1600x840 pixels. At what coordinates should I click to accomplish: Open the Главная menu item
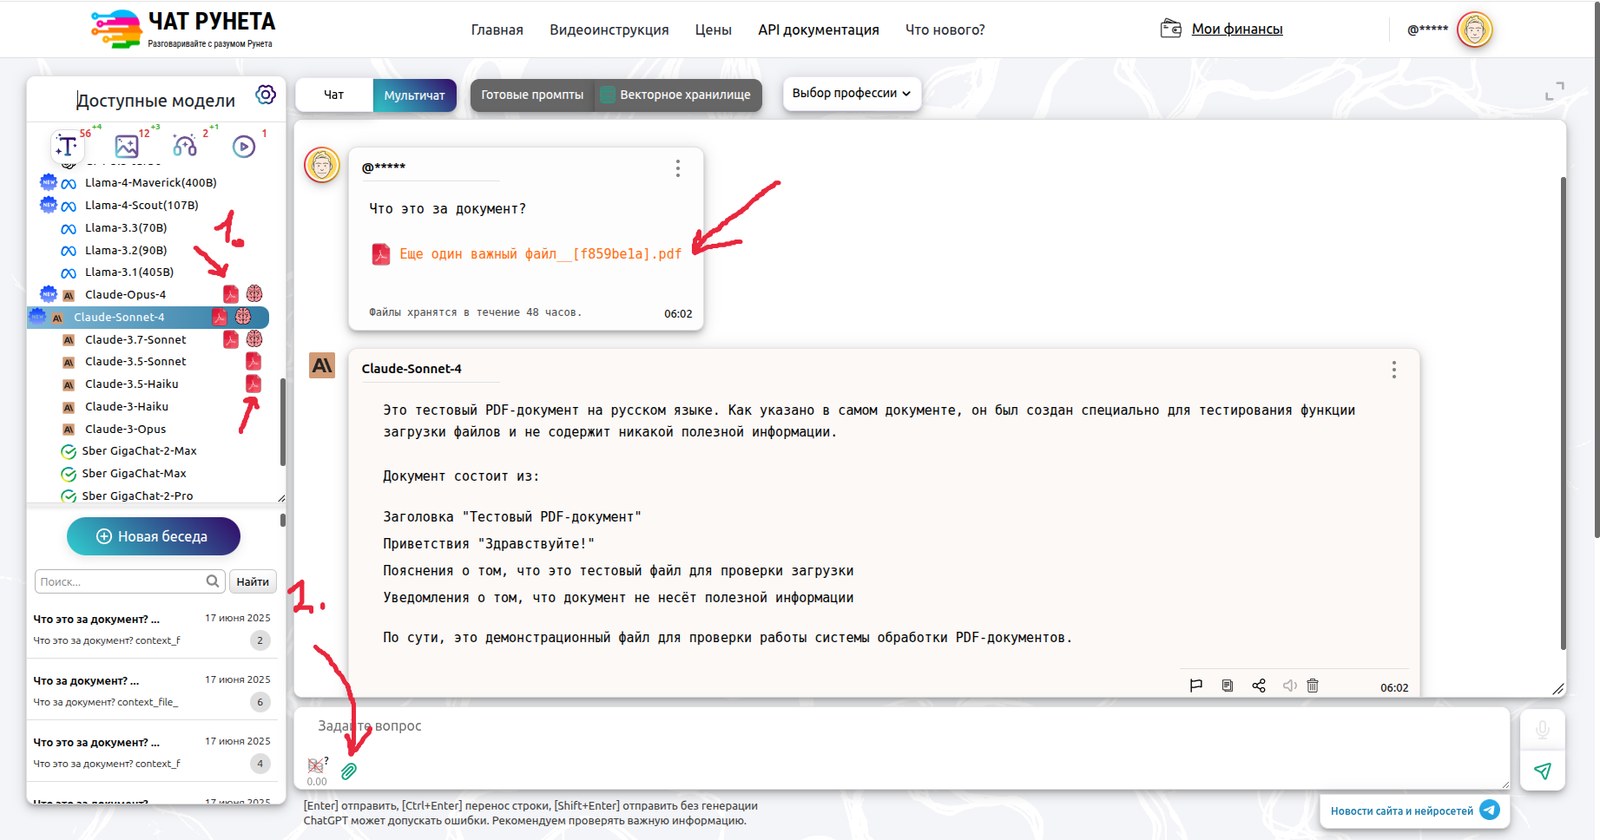497,30
